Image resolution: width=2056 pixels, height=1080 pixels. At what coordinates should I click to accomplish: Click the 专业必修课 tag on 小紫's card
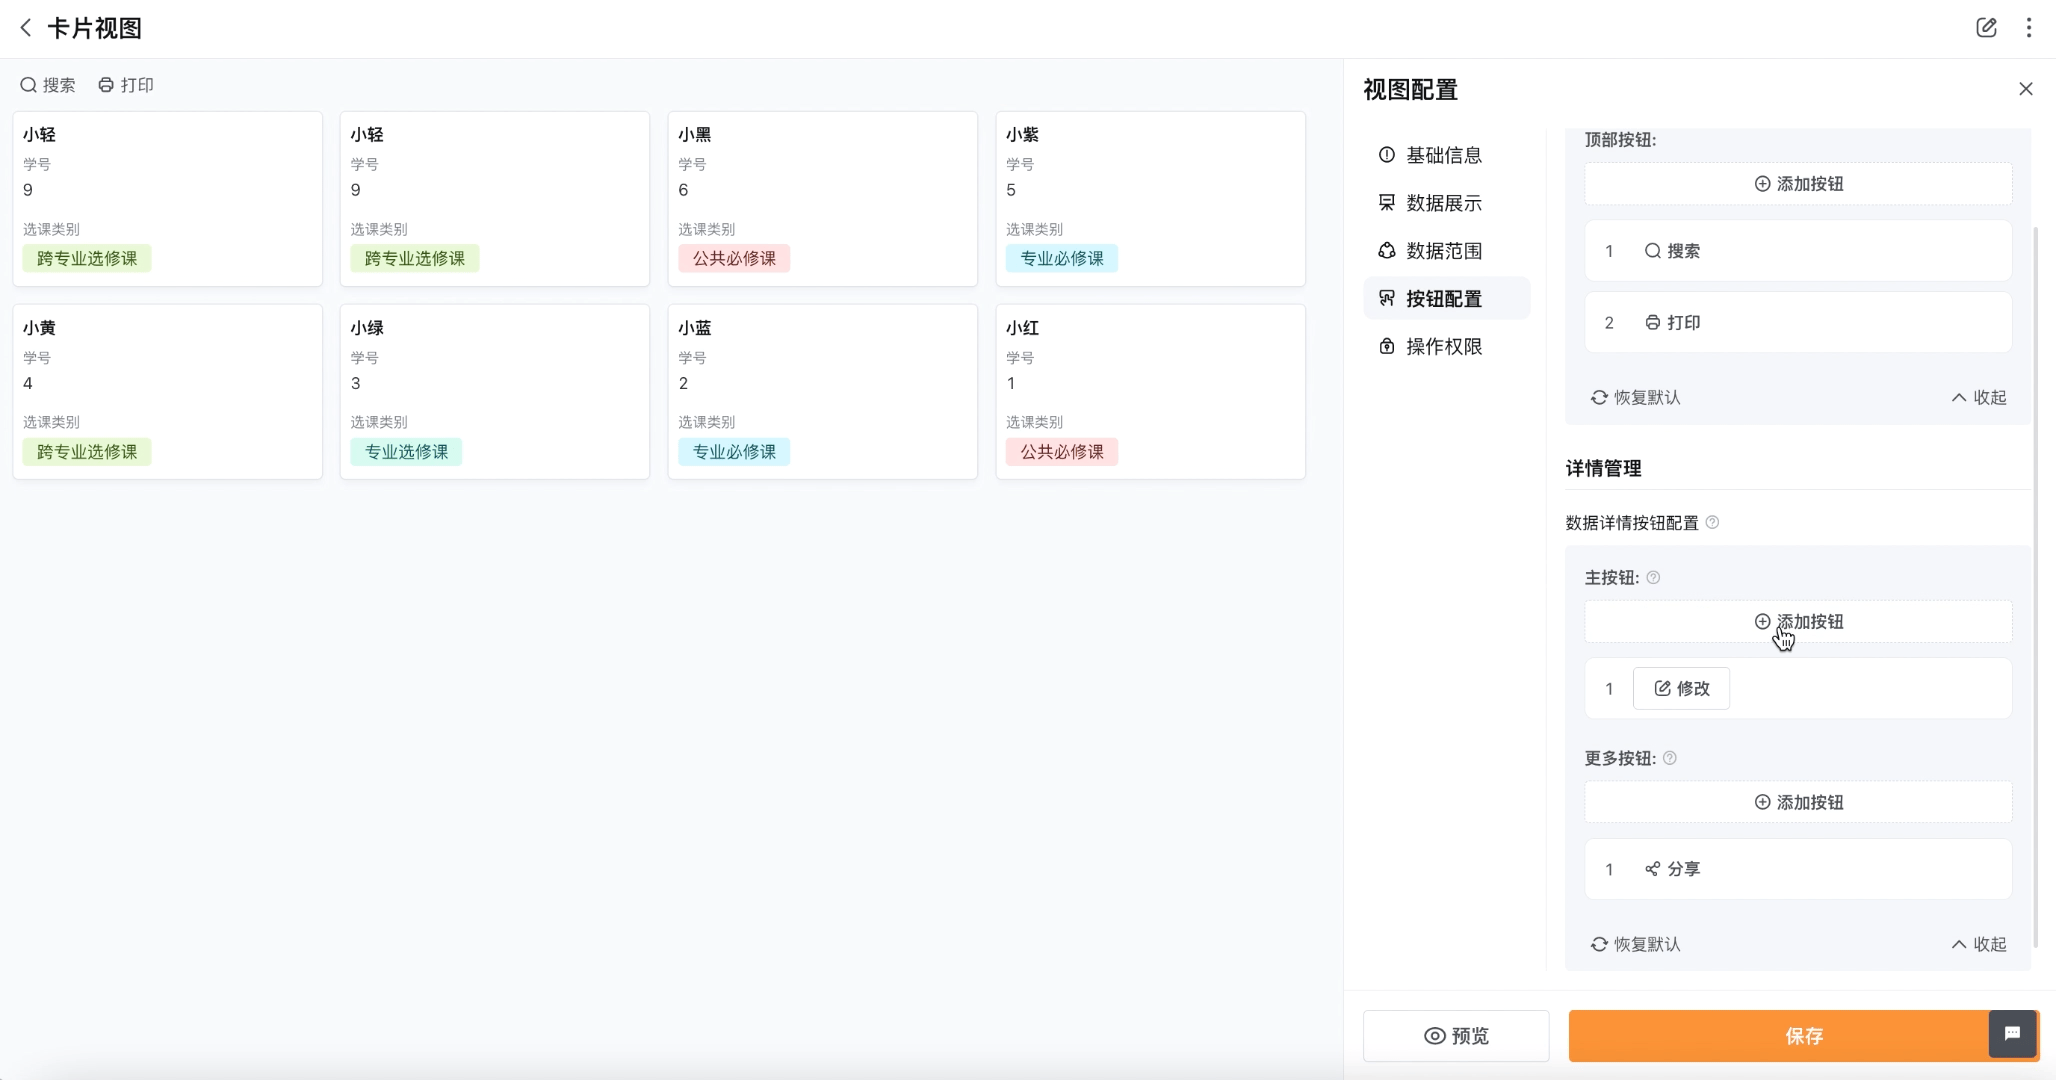pyautogui.click(x=1062, y=258)
